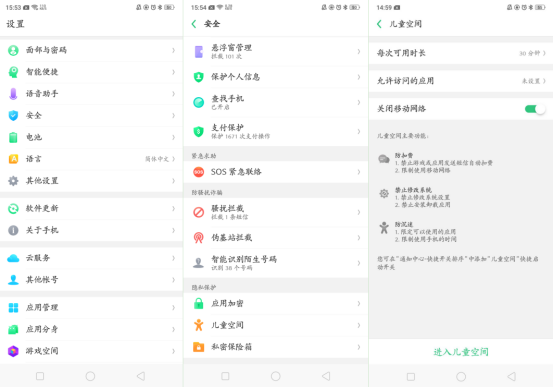The height and width of the screenshot is (387, 554).
Task: Expand 应用管理 row chevron
Action: (173, 308)
